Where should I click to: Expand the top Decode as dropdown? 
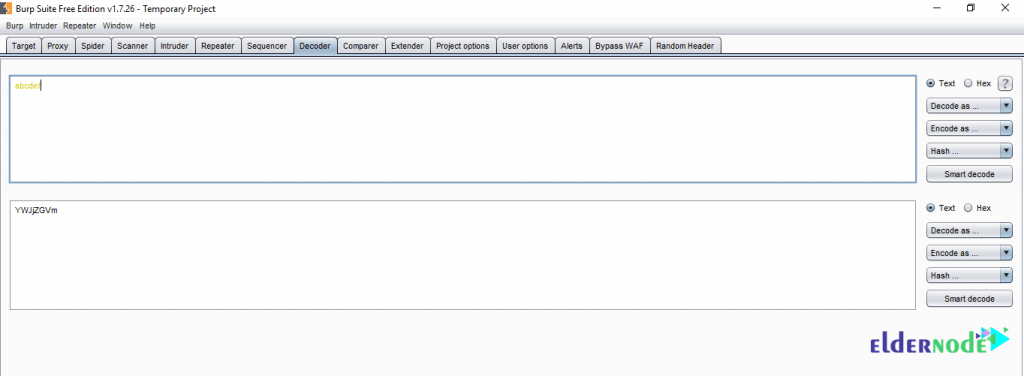pyautogui.click(x=969, y=106)
